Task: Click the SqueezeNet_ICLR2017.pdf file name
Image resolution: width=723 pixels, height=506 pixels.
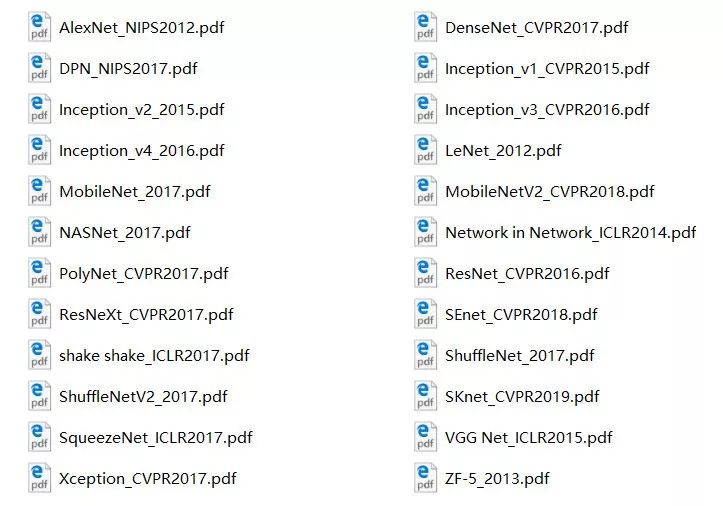Action: click(x=156, y=438)
